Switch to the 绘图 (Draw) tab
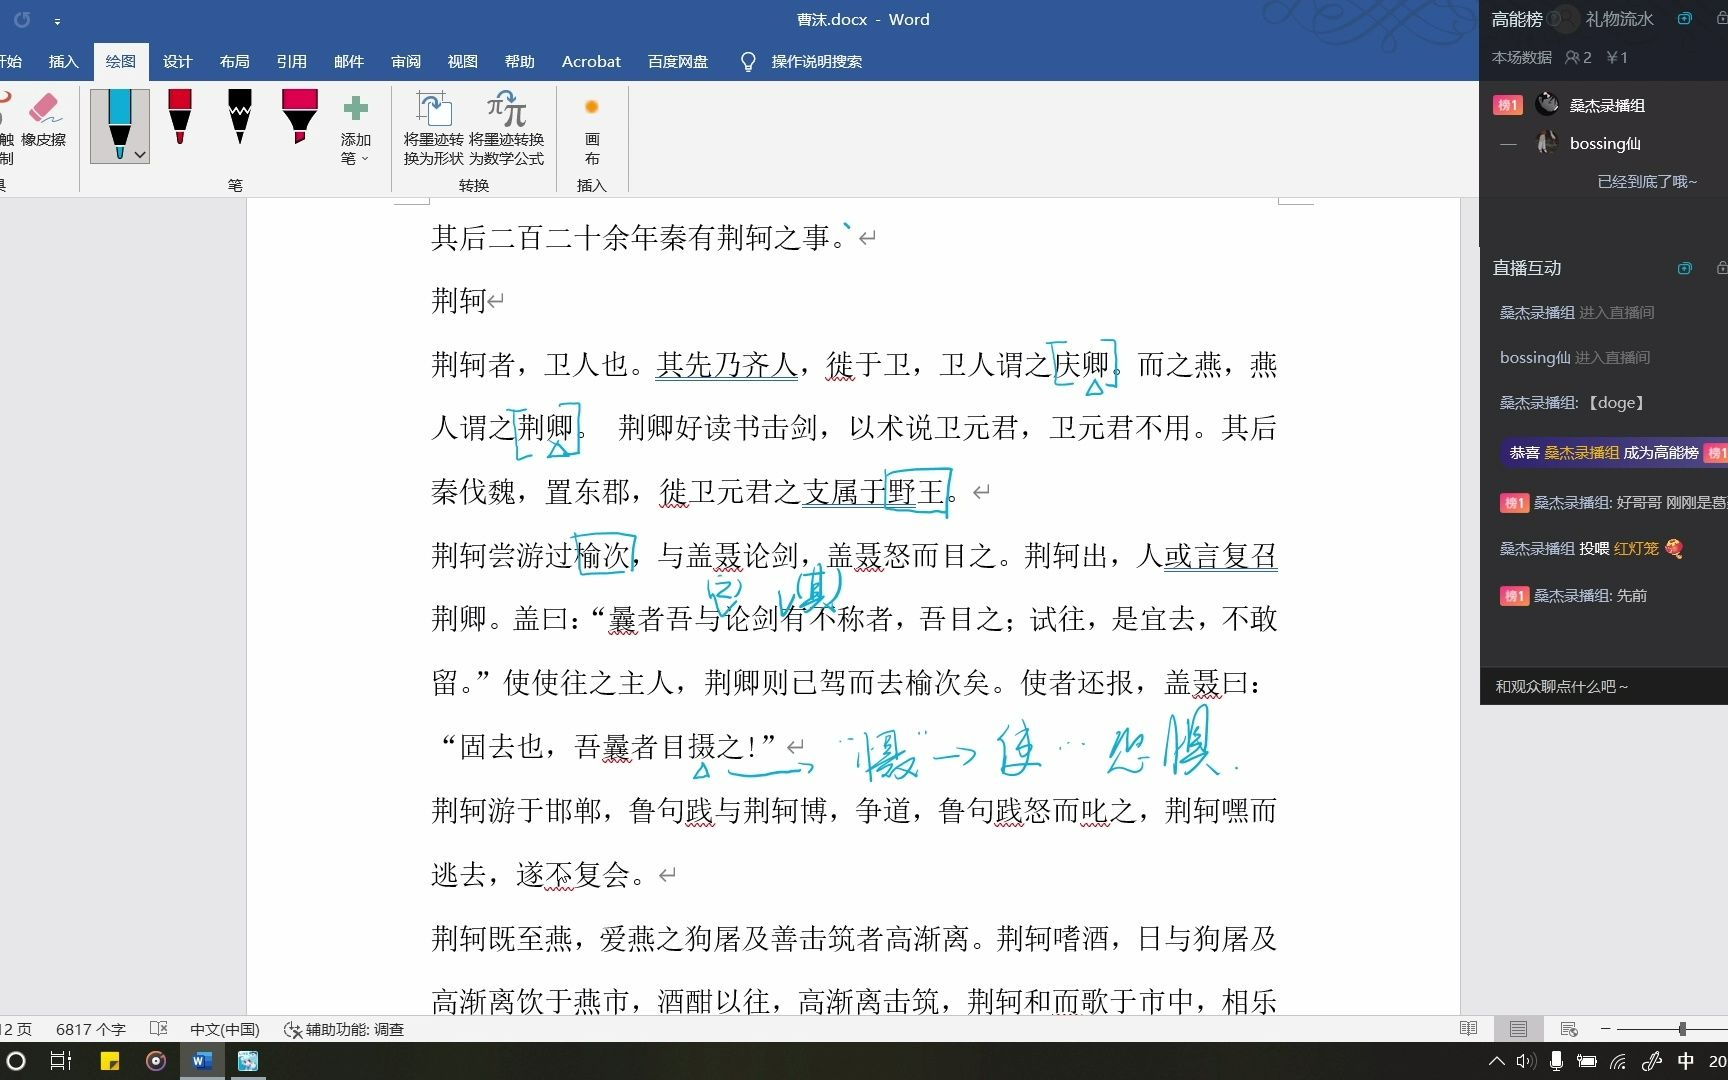1728x1080 pixels. click(x=121, y=62)
